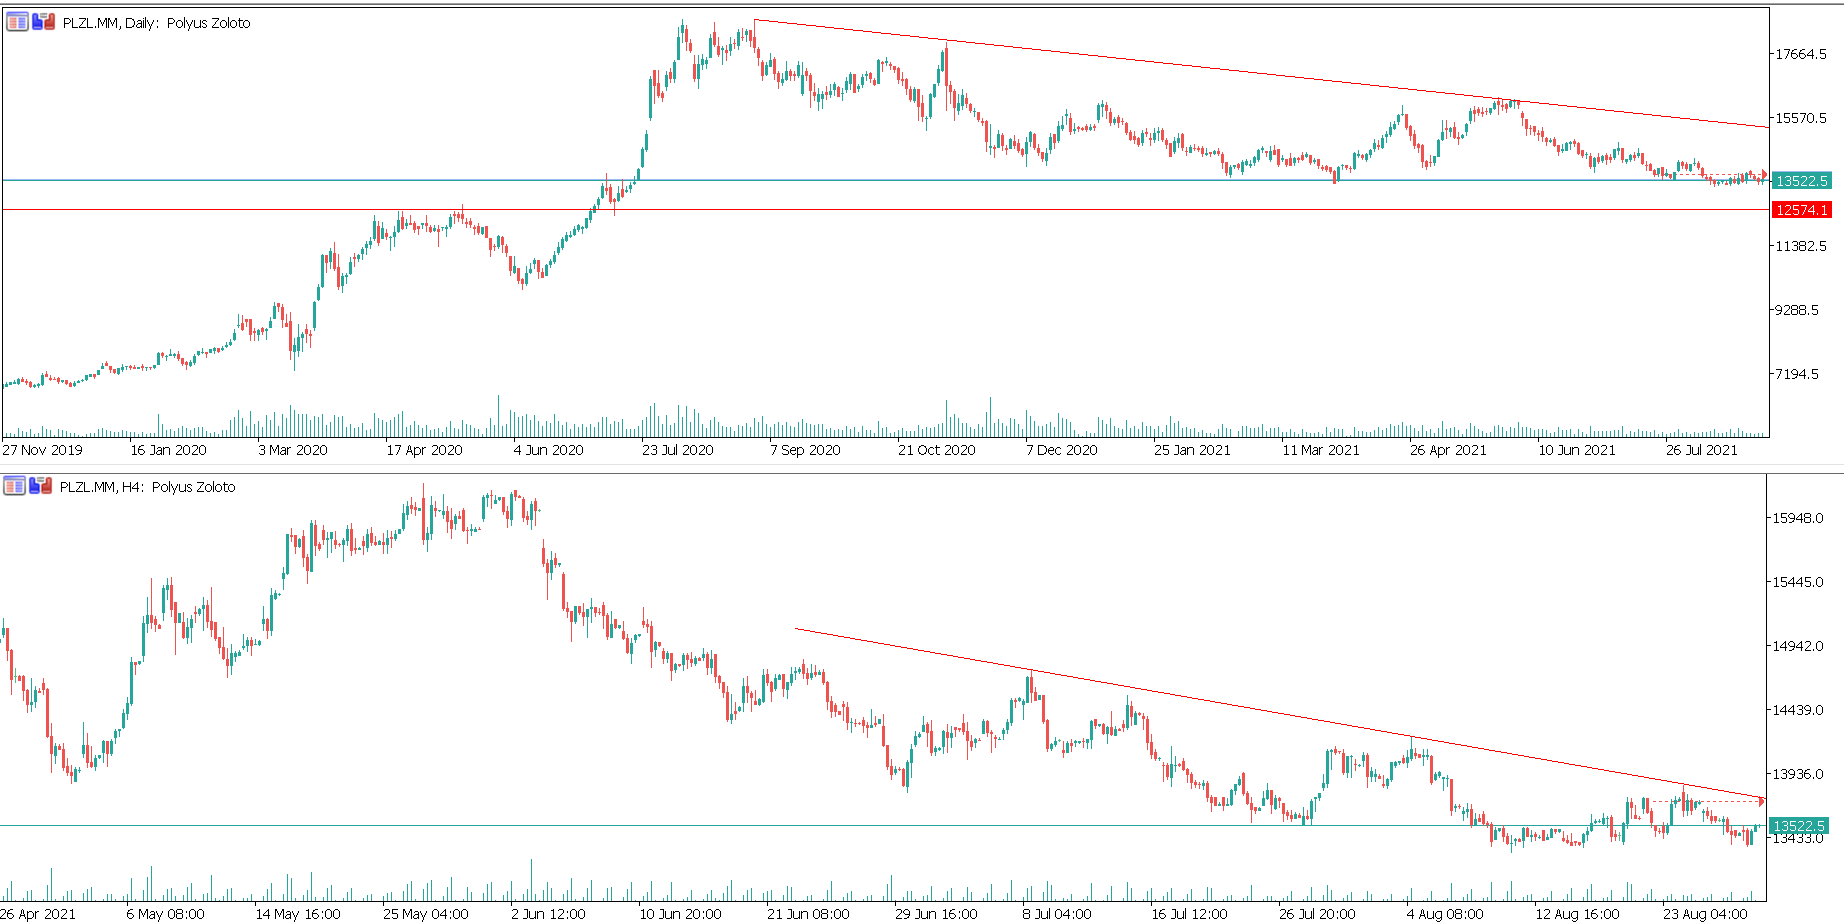Click the teal 13522.5 price tag on H4 chart
1844x924 pixels.
point(1799,826)
